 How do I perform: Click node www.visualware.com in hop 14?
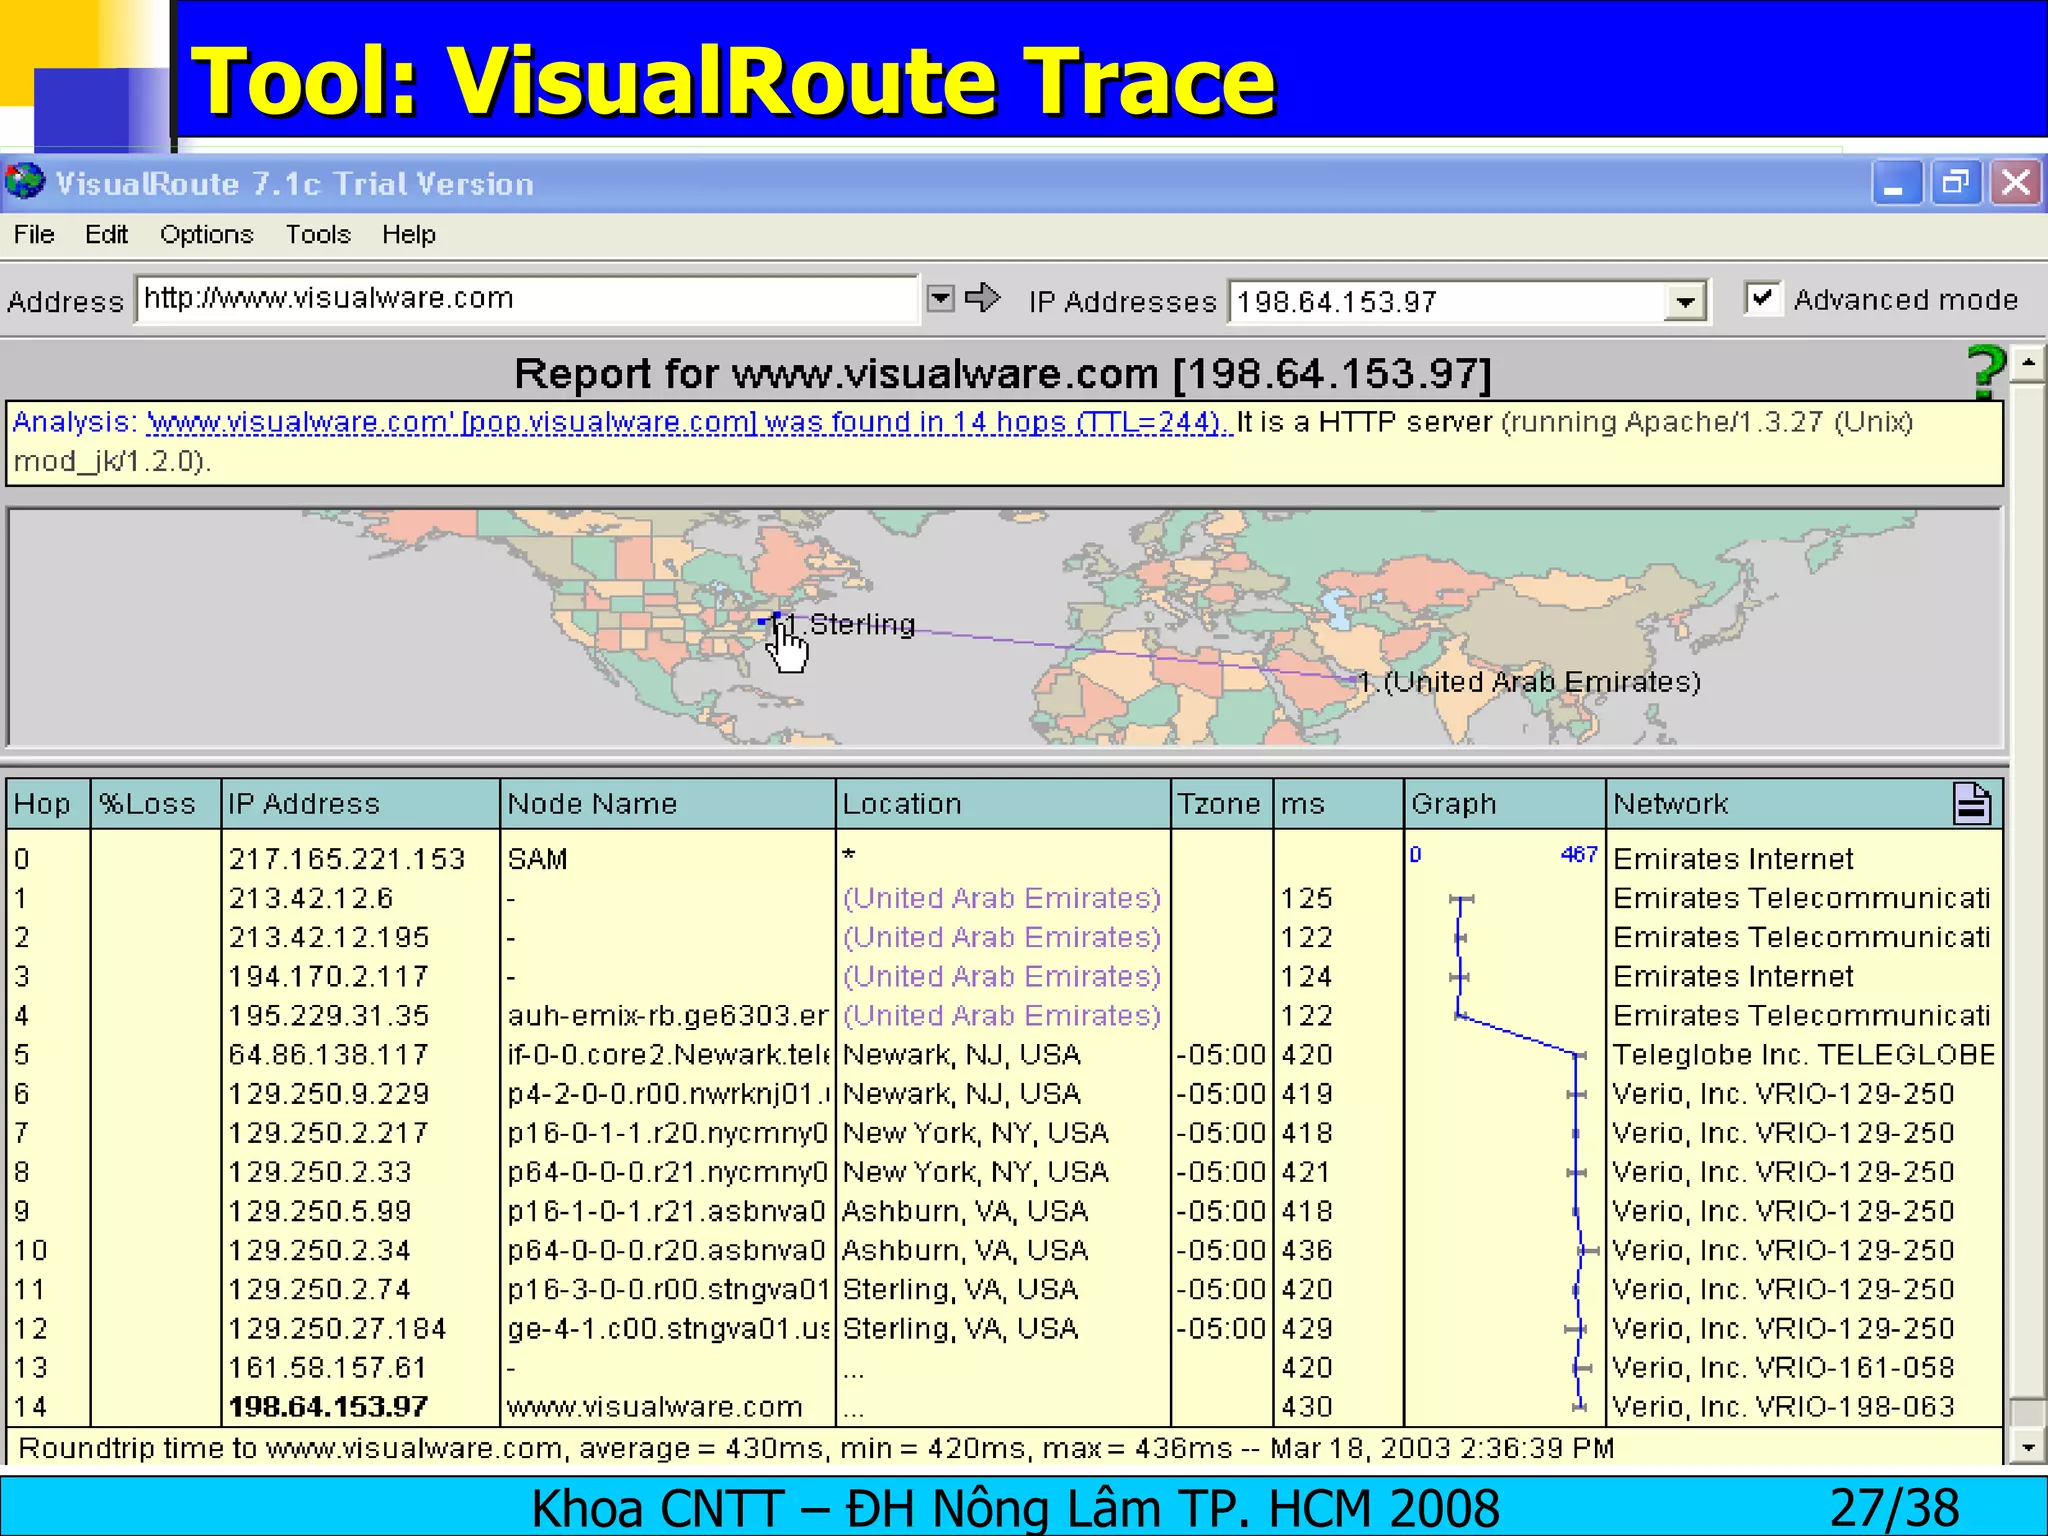pyautogui.click(x=655, y=1407)
